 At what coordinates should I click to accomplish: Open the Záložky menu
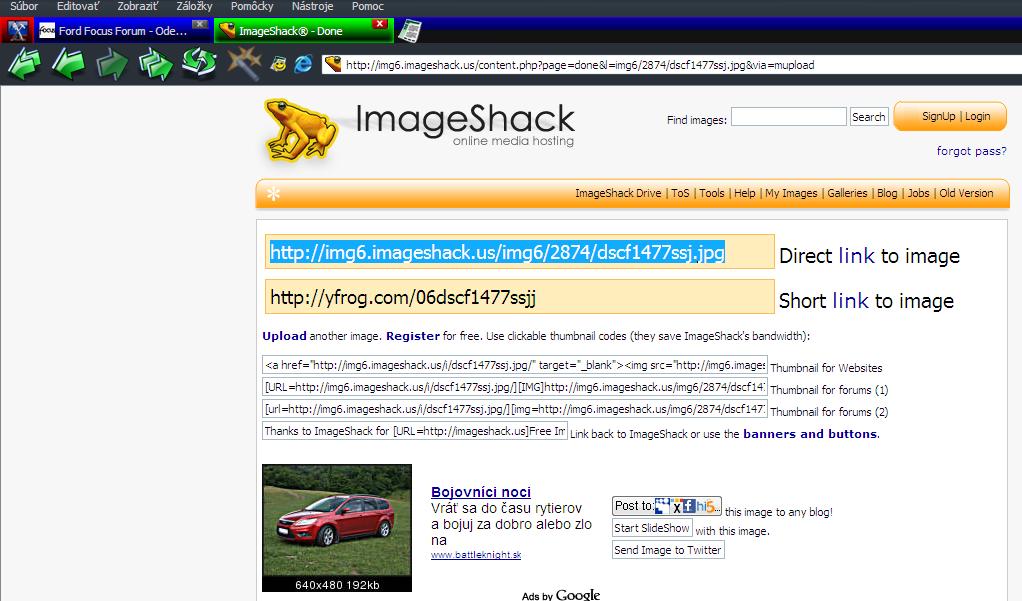[x=194, y=7]
